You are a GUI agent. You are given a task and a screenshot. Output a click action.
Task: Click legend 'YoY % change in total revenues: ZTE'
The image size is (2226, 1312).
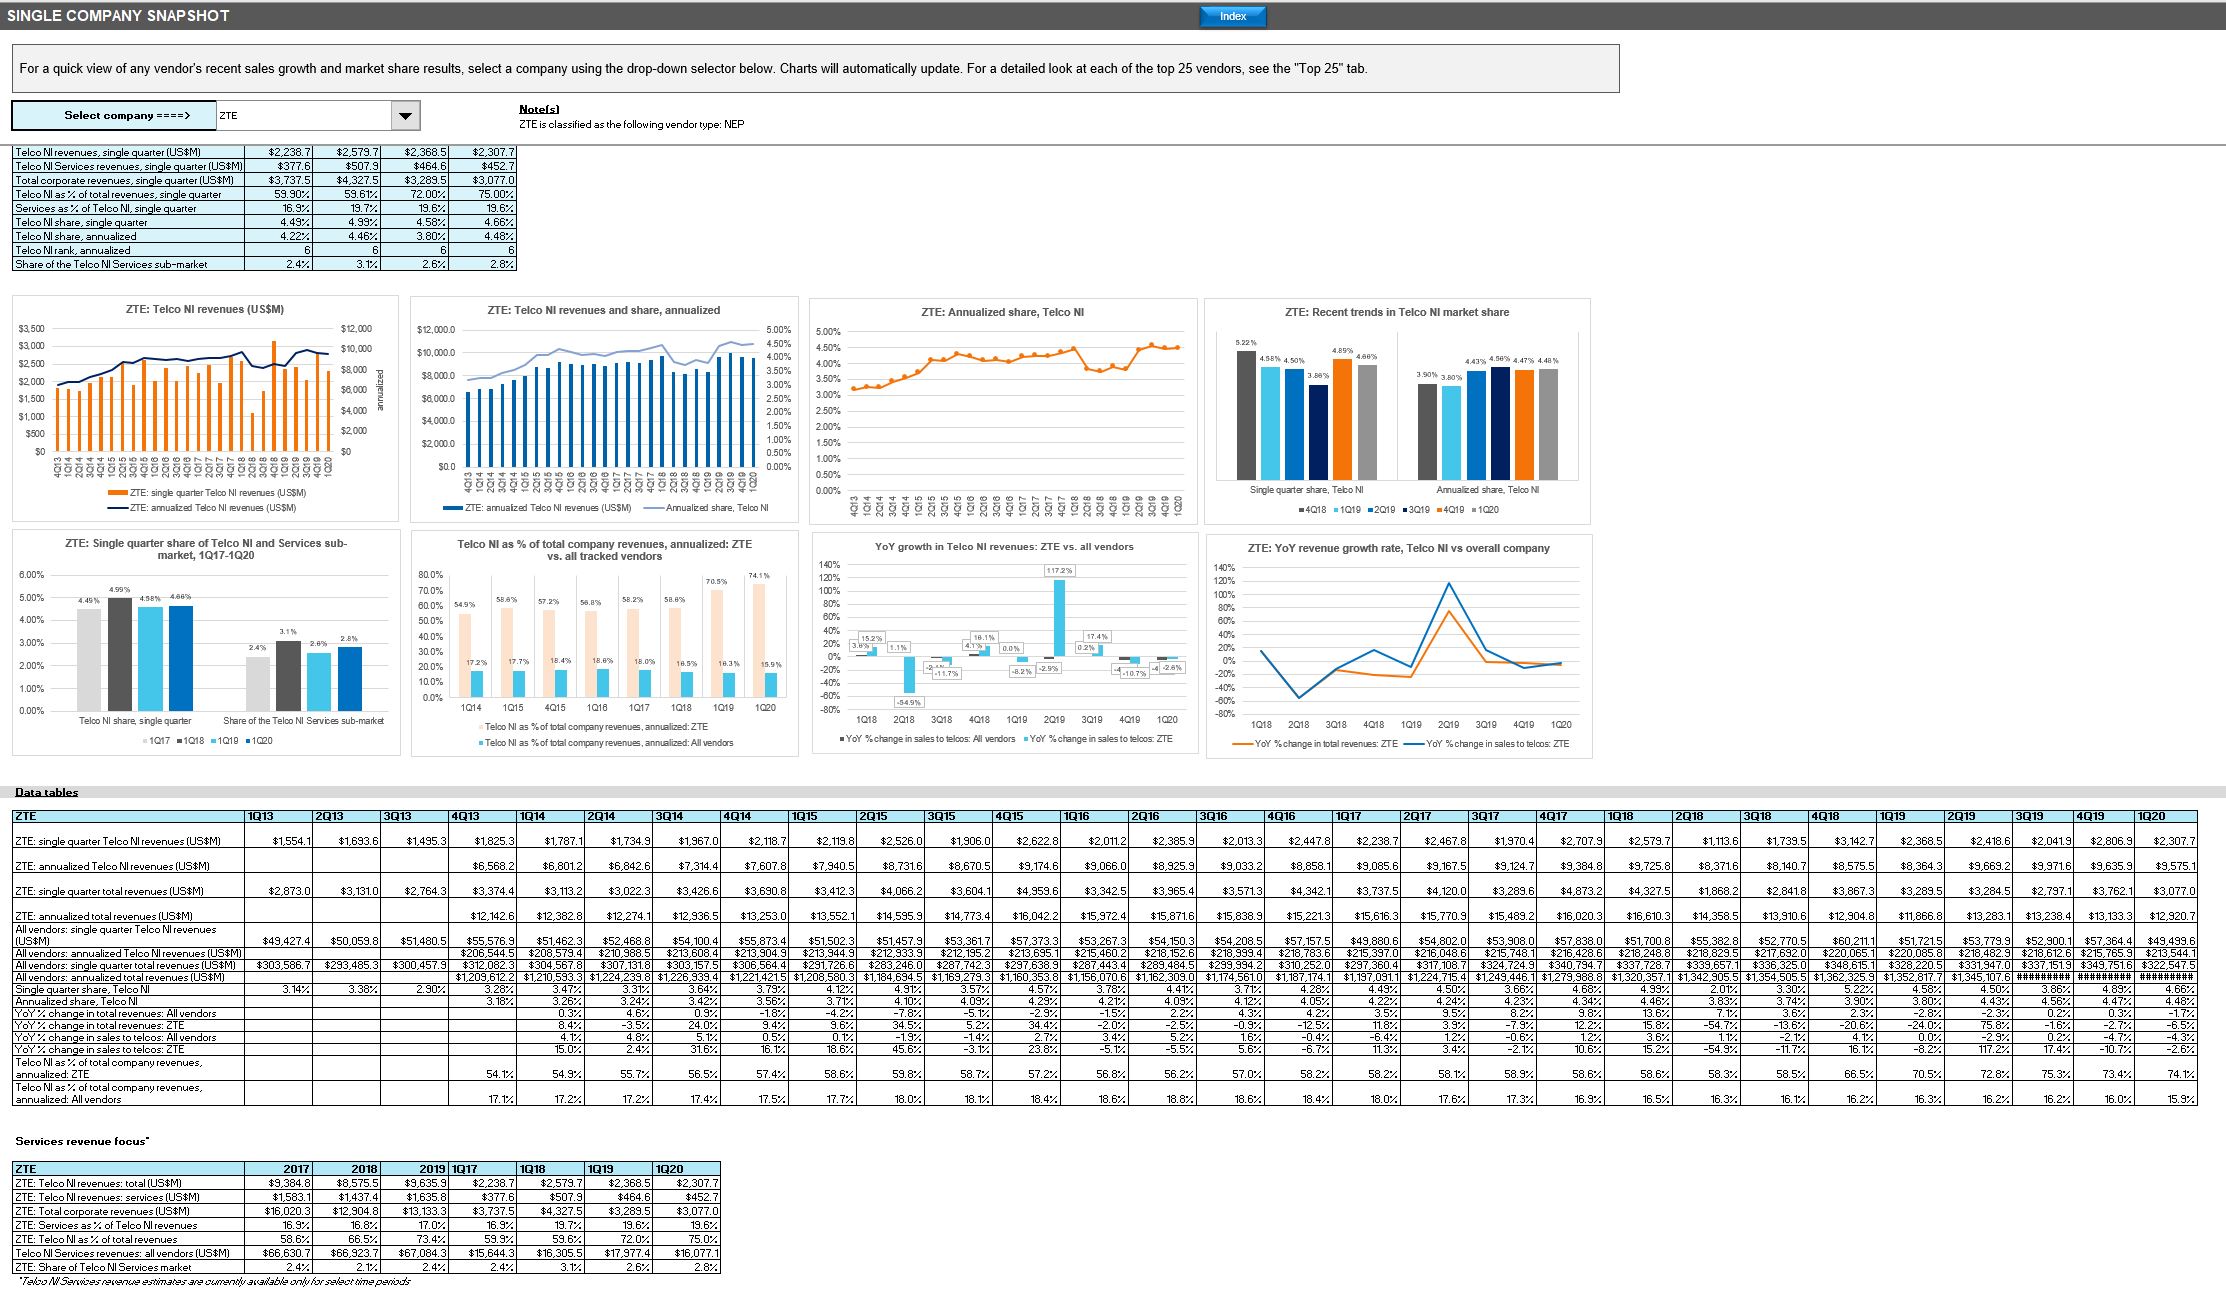(x=1315, y=744)
